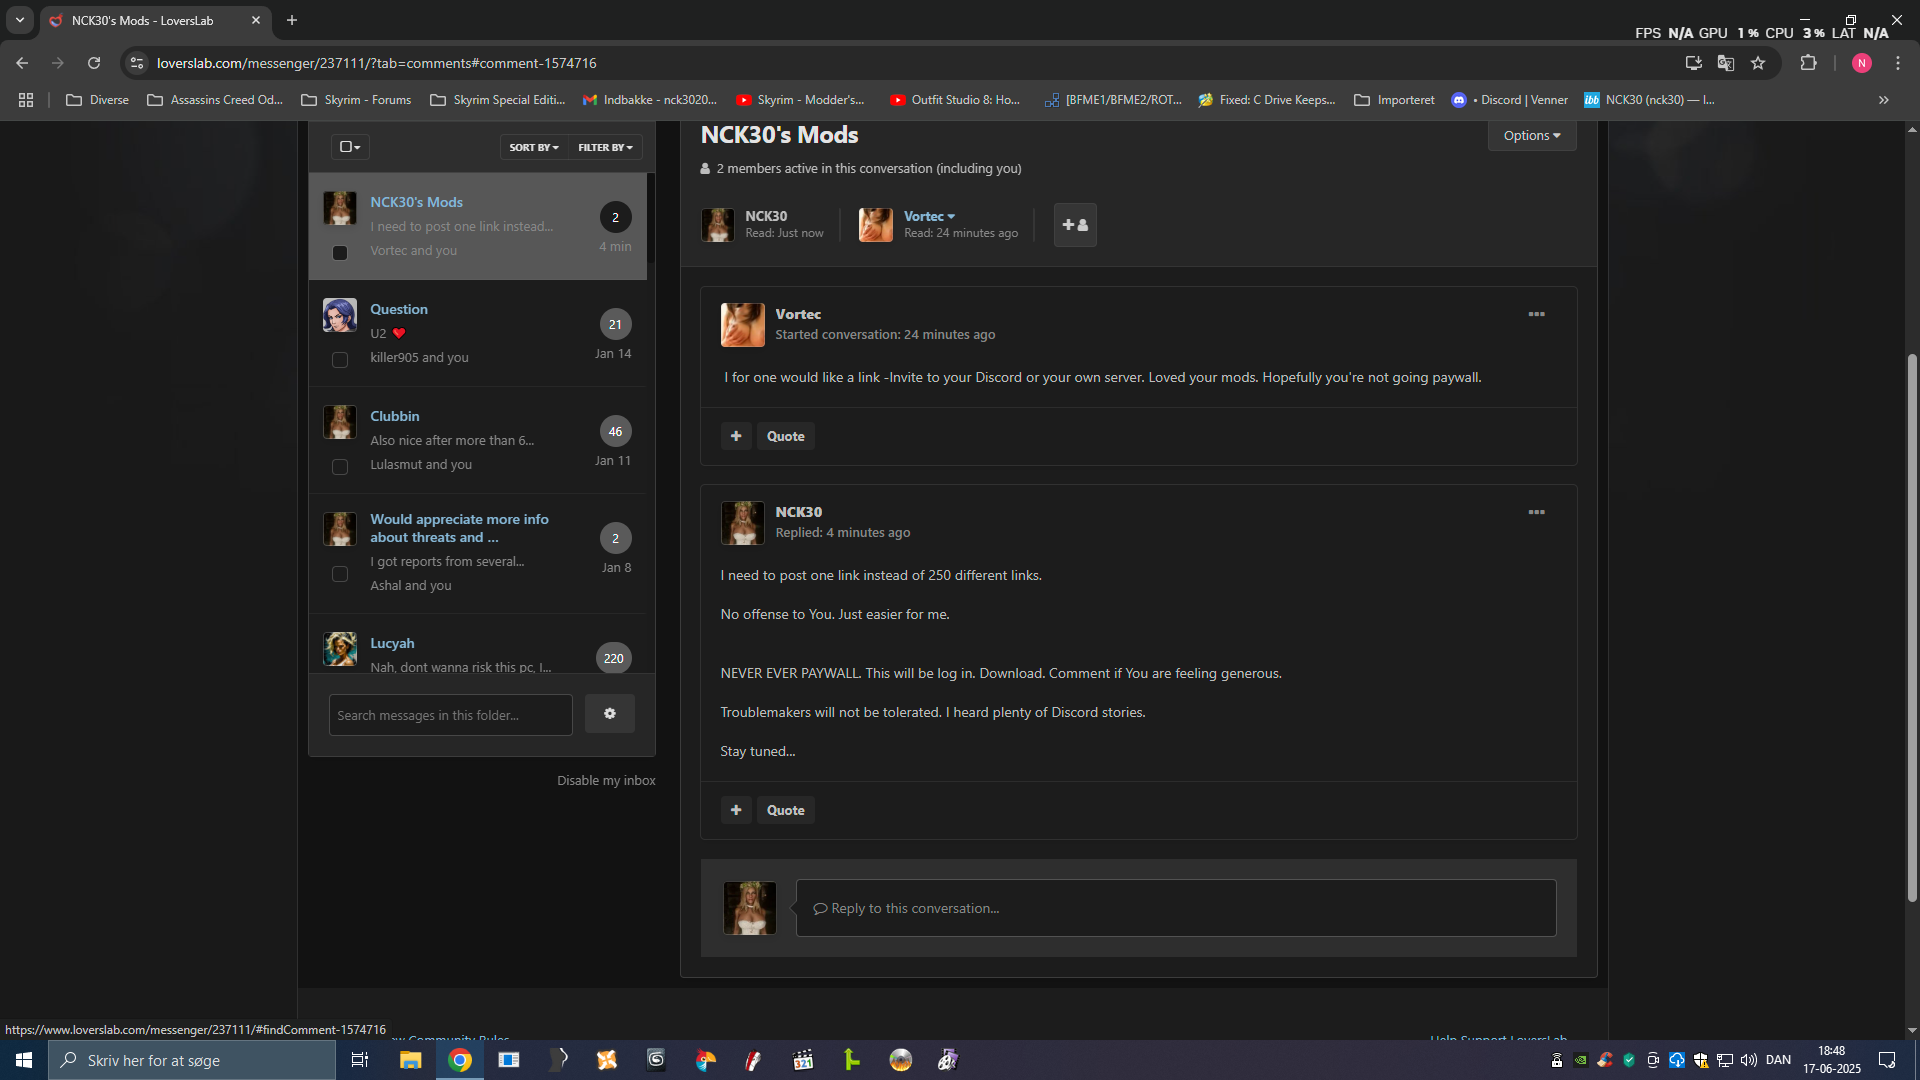Open Windows Security tray icon
Viewport: 1920px width, 1080px height.
coord(1701,1060)
